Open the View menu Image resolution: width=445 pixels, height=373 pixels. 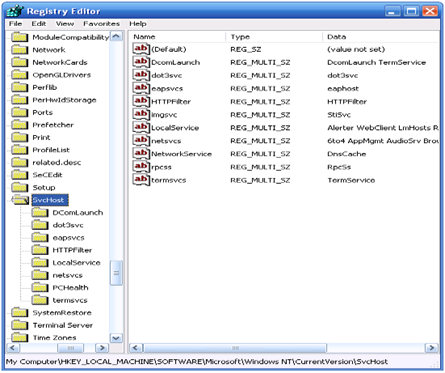(65, 24)
